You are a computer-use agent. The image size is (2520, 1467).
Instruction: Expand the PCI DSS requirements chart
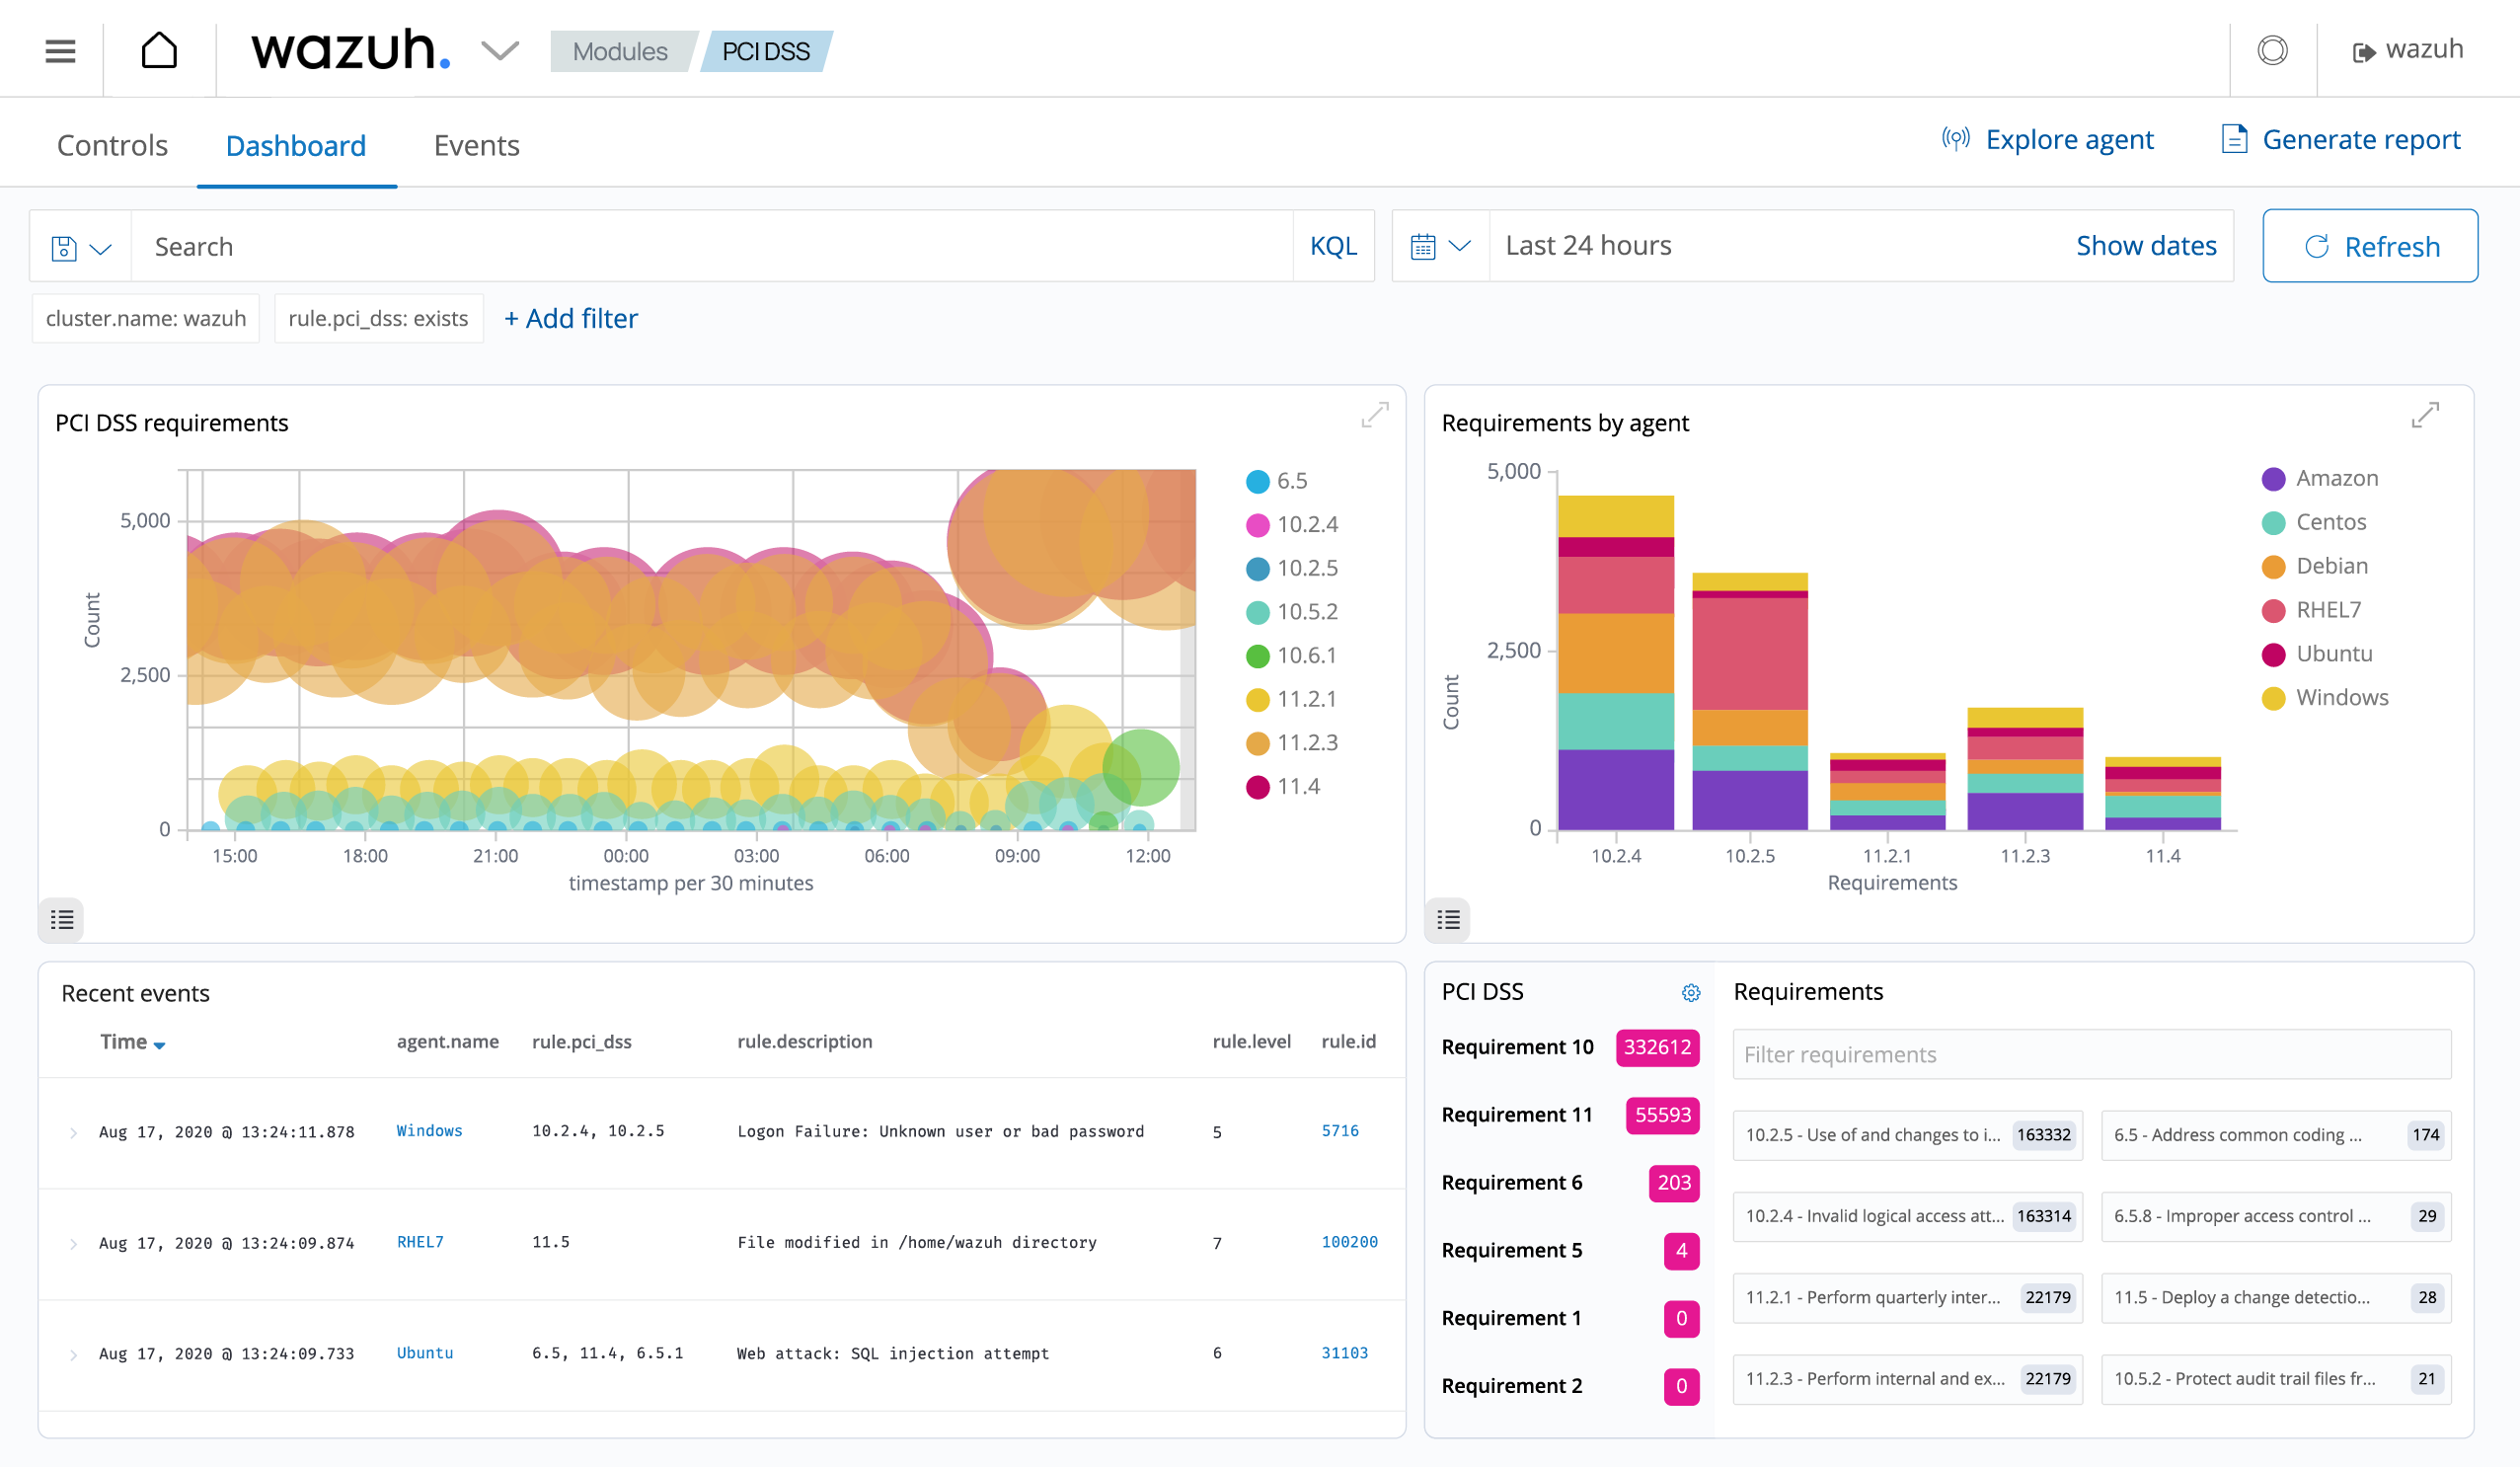[x=1375, y=414]
